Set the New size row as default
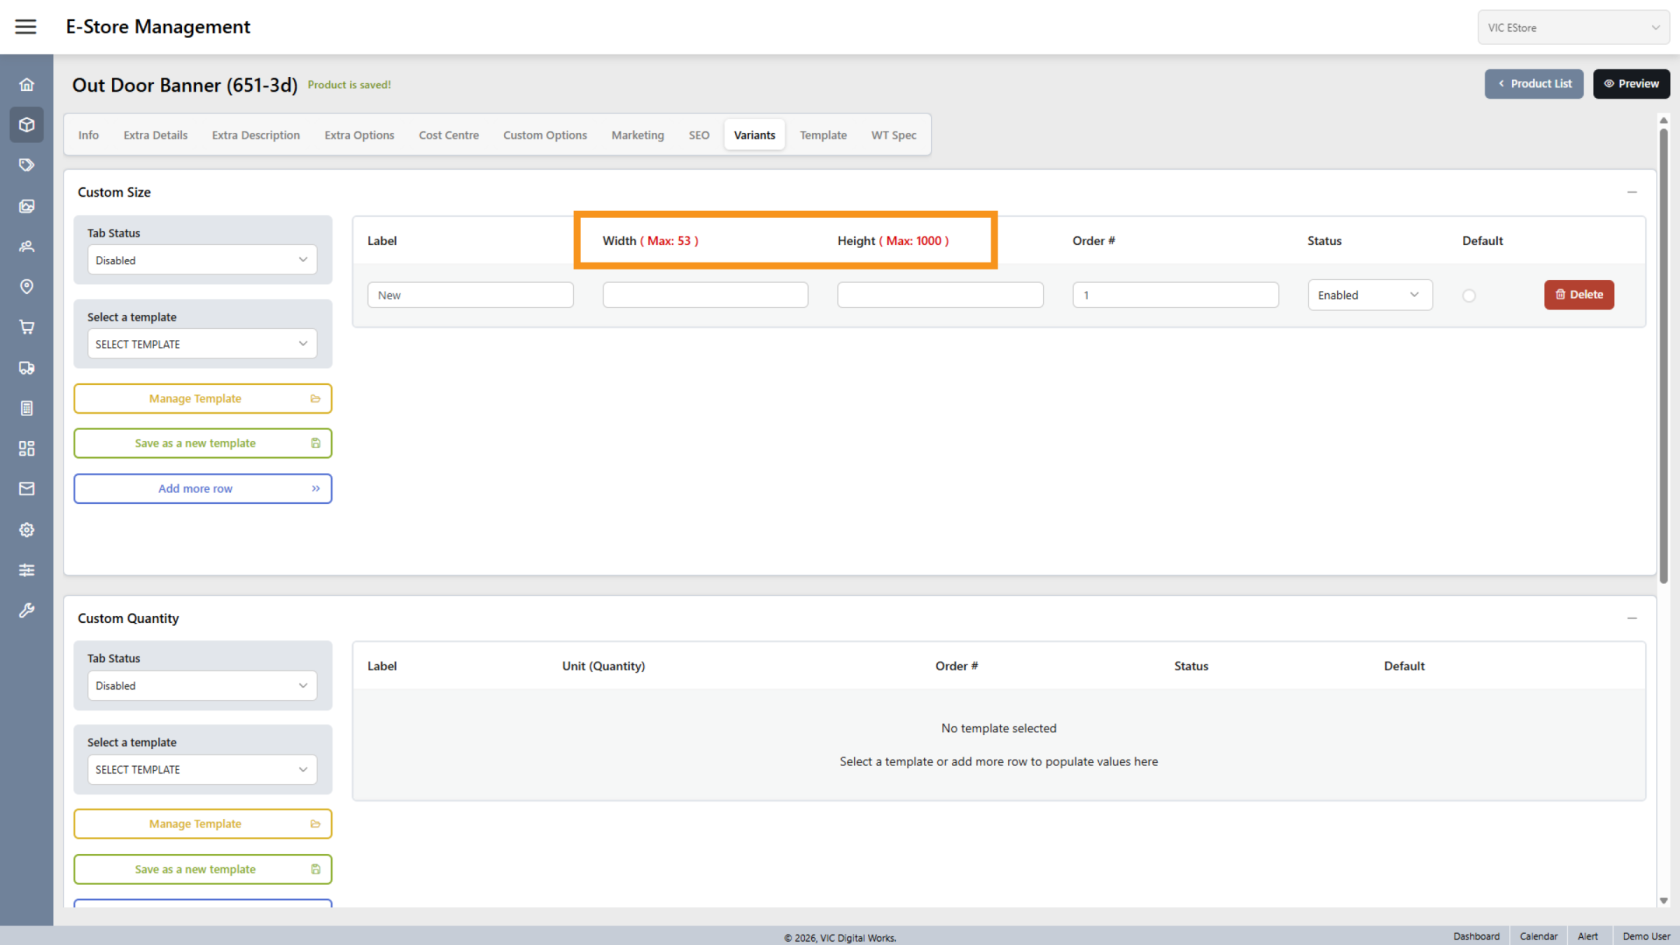 click(x=1468, y=296)
